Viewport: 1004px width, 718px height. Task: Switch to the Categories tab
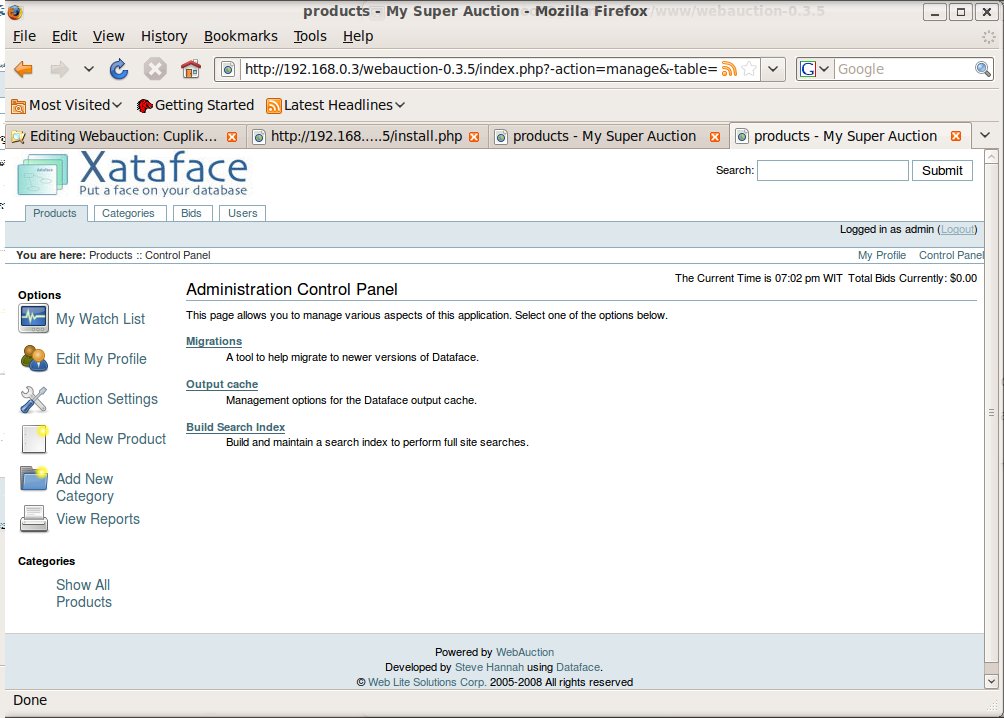128,213
